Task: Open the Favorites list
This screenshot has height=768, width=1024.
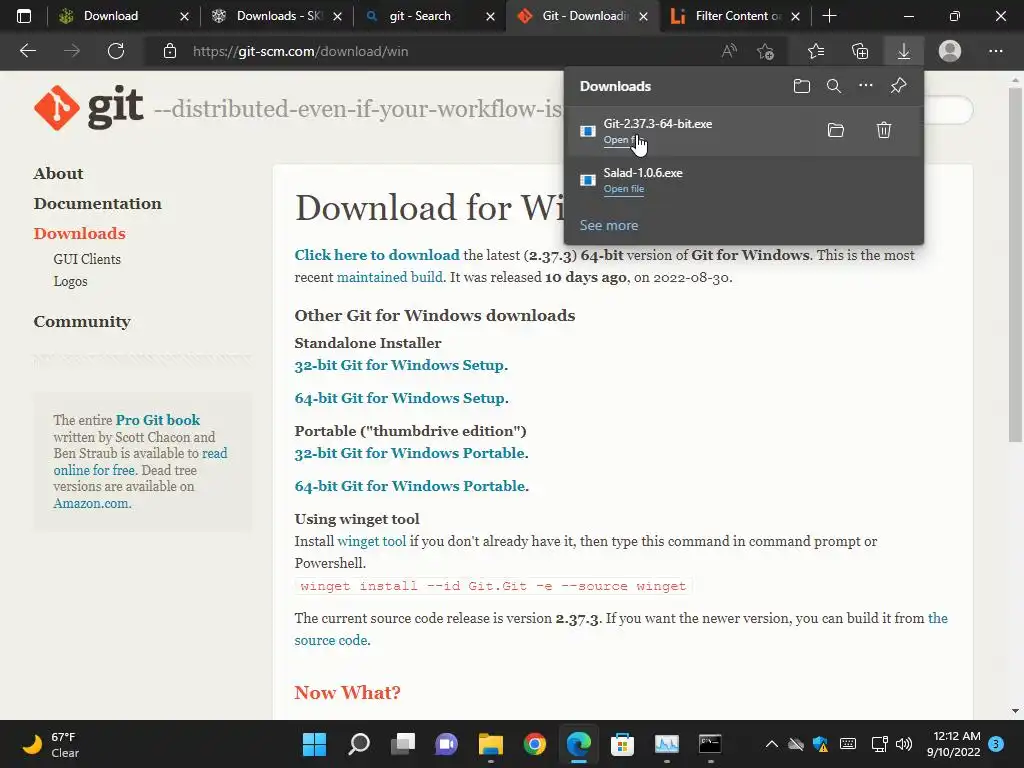Action: [x=816, y=51]
